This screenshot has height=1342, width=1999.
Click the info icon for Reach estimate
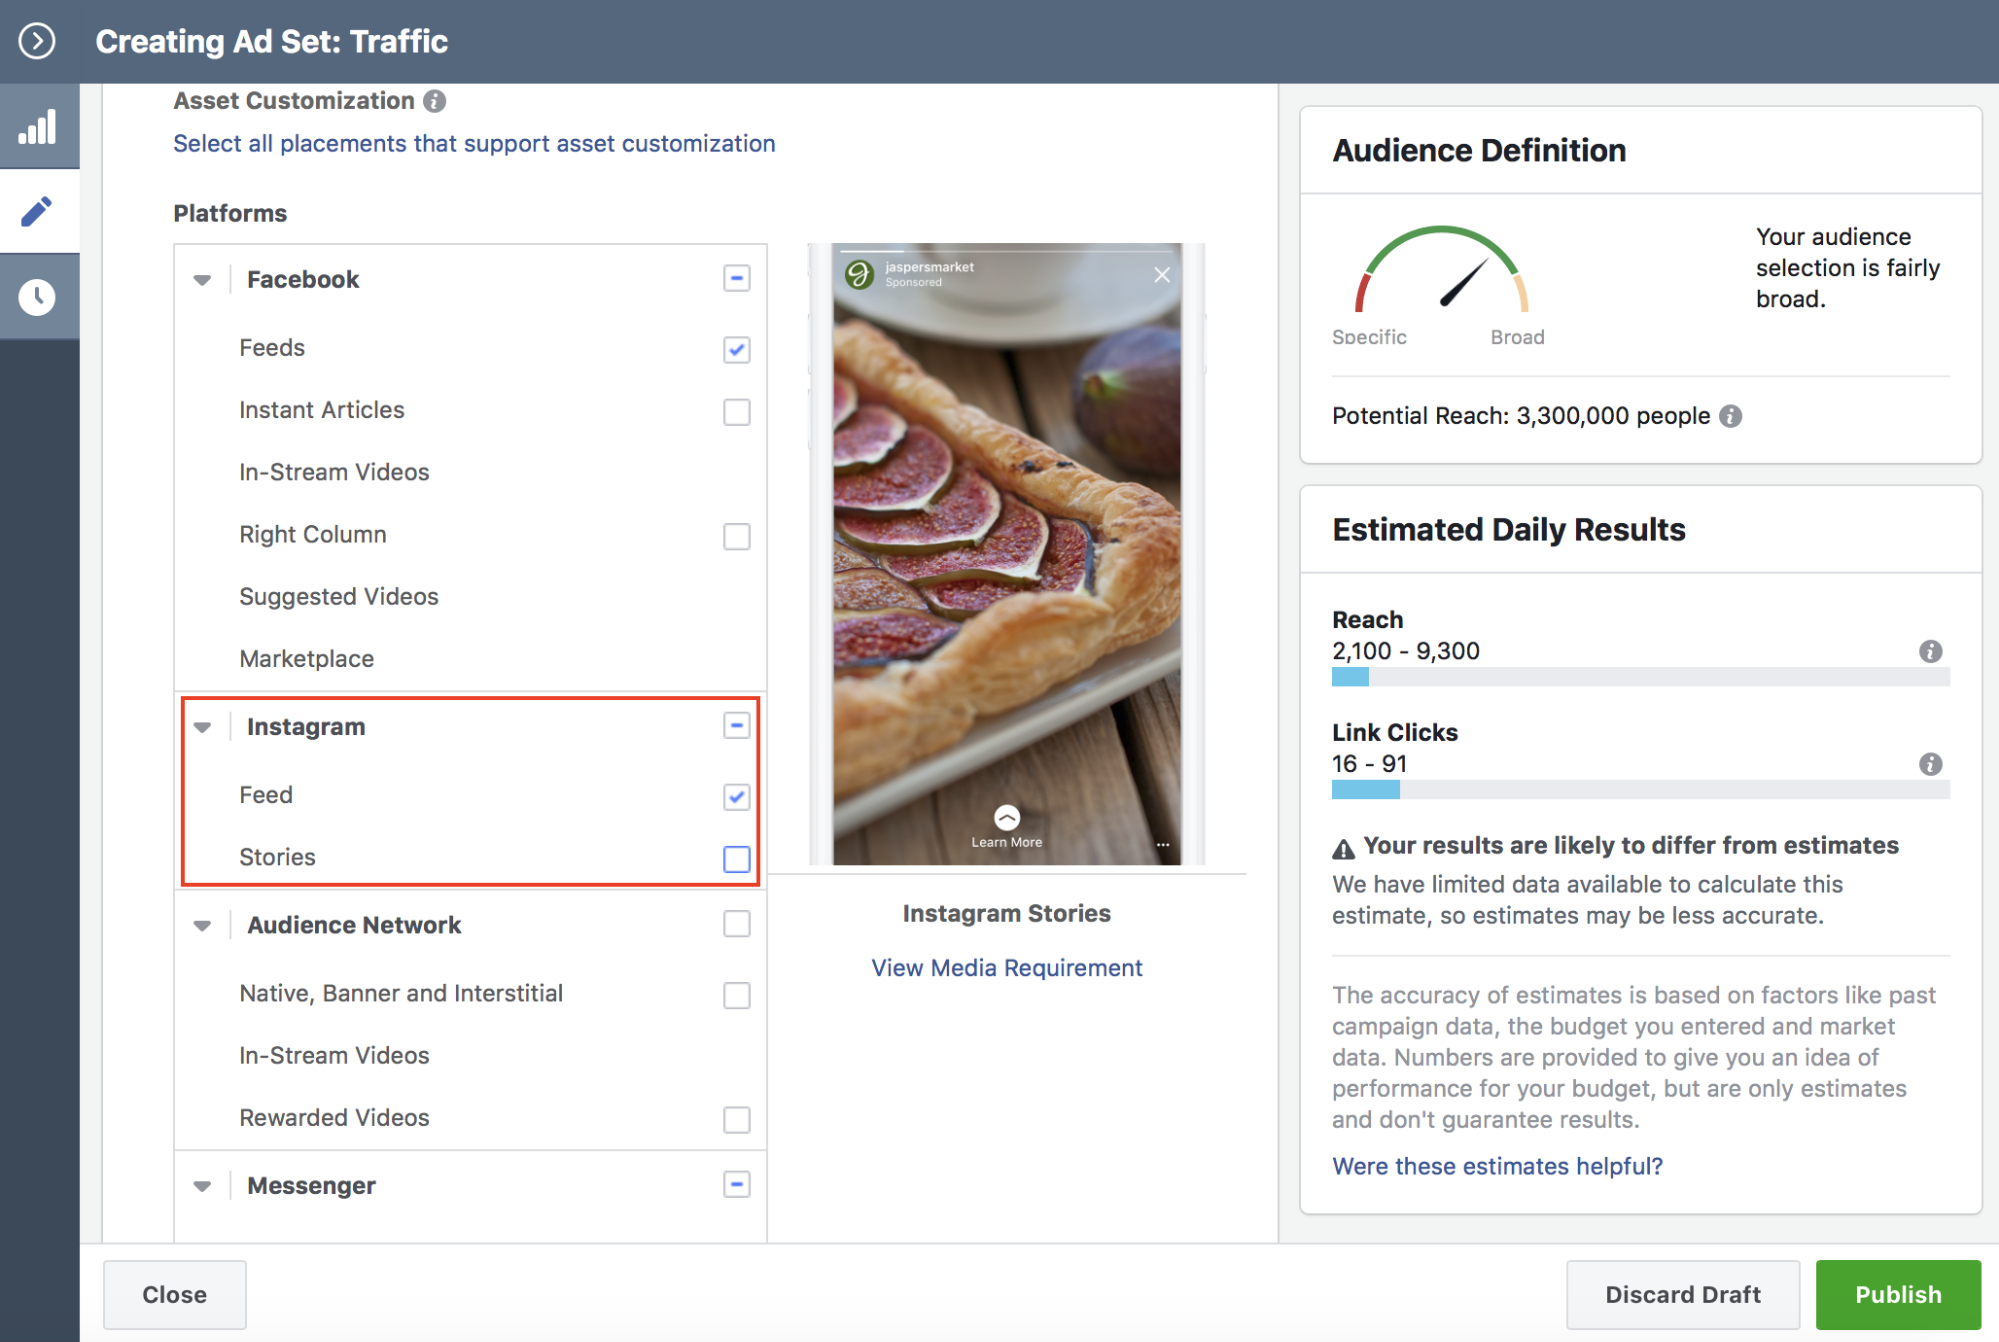1930,651
